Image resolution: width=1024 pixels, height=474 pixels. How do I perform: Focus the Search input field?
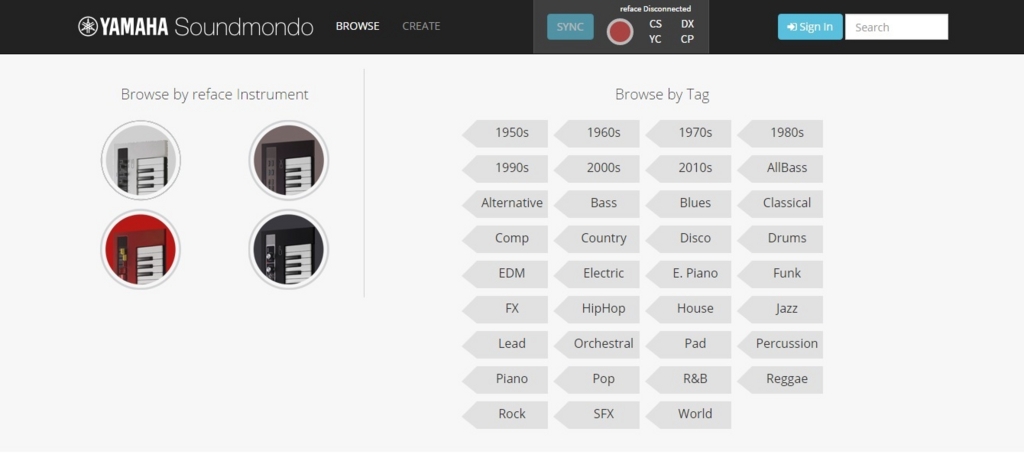point(897,27)
